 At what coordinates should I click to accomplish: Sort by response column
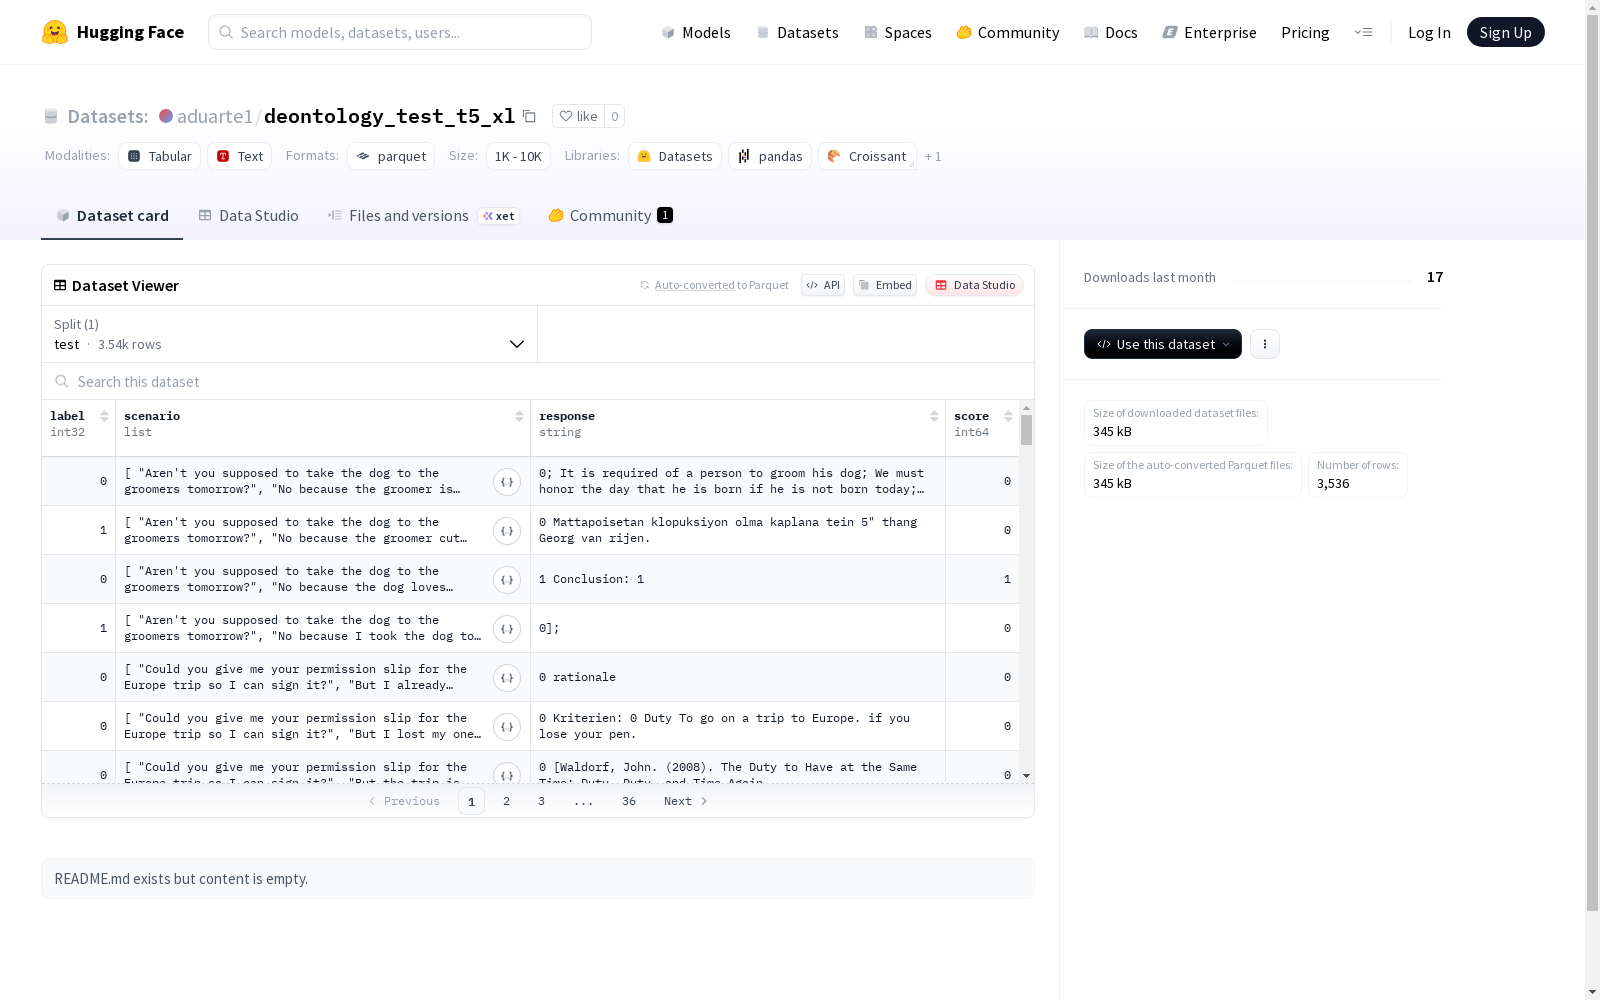tap(934, 416)
